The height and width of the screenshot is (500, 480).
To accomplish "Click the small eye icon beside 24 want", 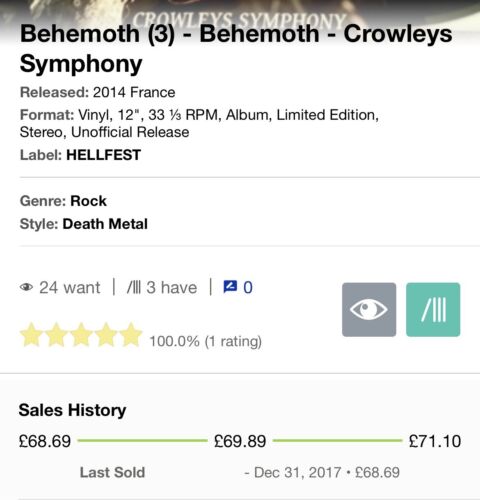I will pyautogui.click(x=26, y=287).
